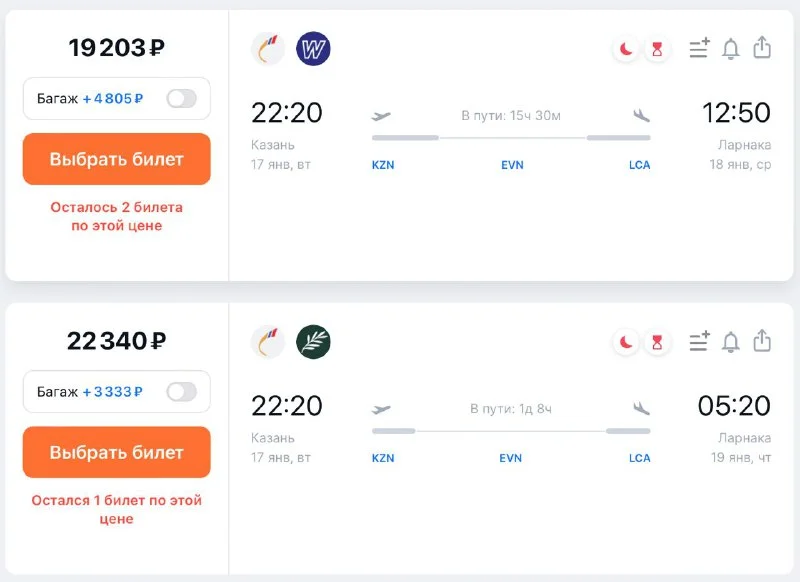Click the KZN airport code on the second ticket
Image resolution: width=800 pixels, height=582 pixels.
click(383, 458)
